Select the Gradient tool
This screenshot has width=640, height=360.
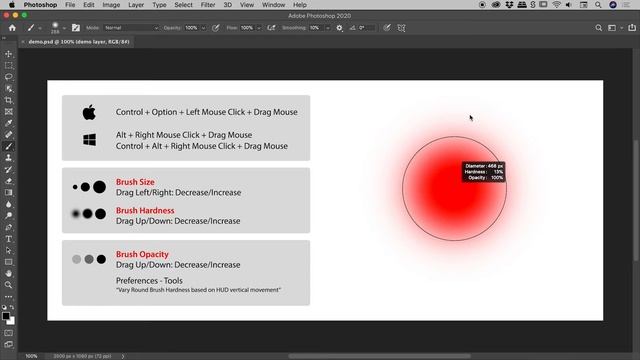(x=9, y=192)
